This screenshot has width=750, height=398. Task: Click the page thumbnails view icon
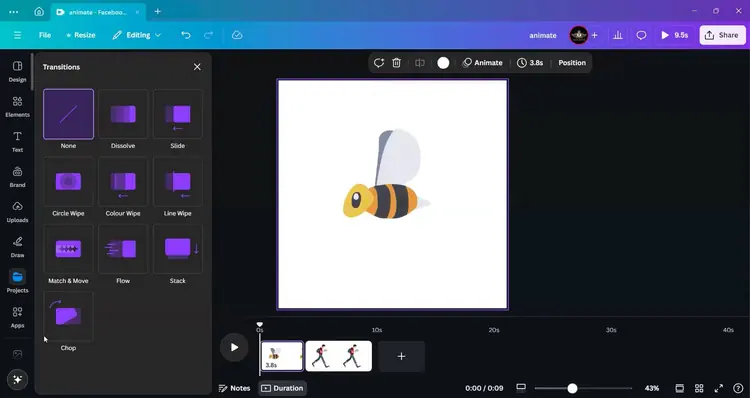click(x=679, y=388)
